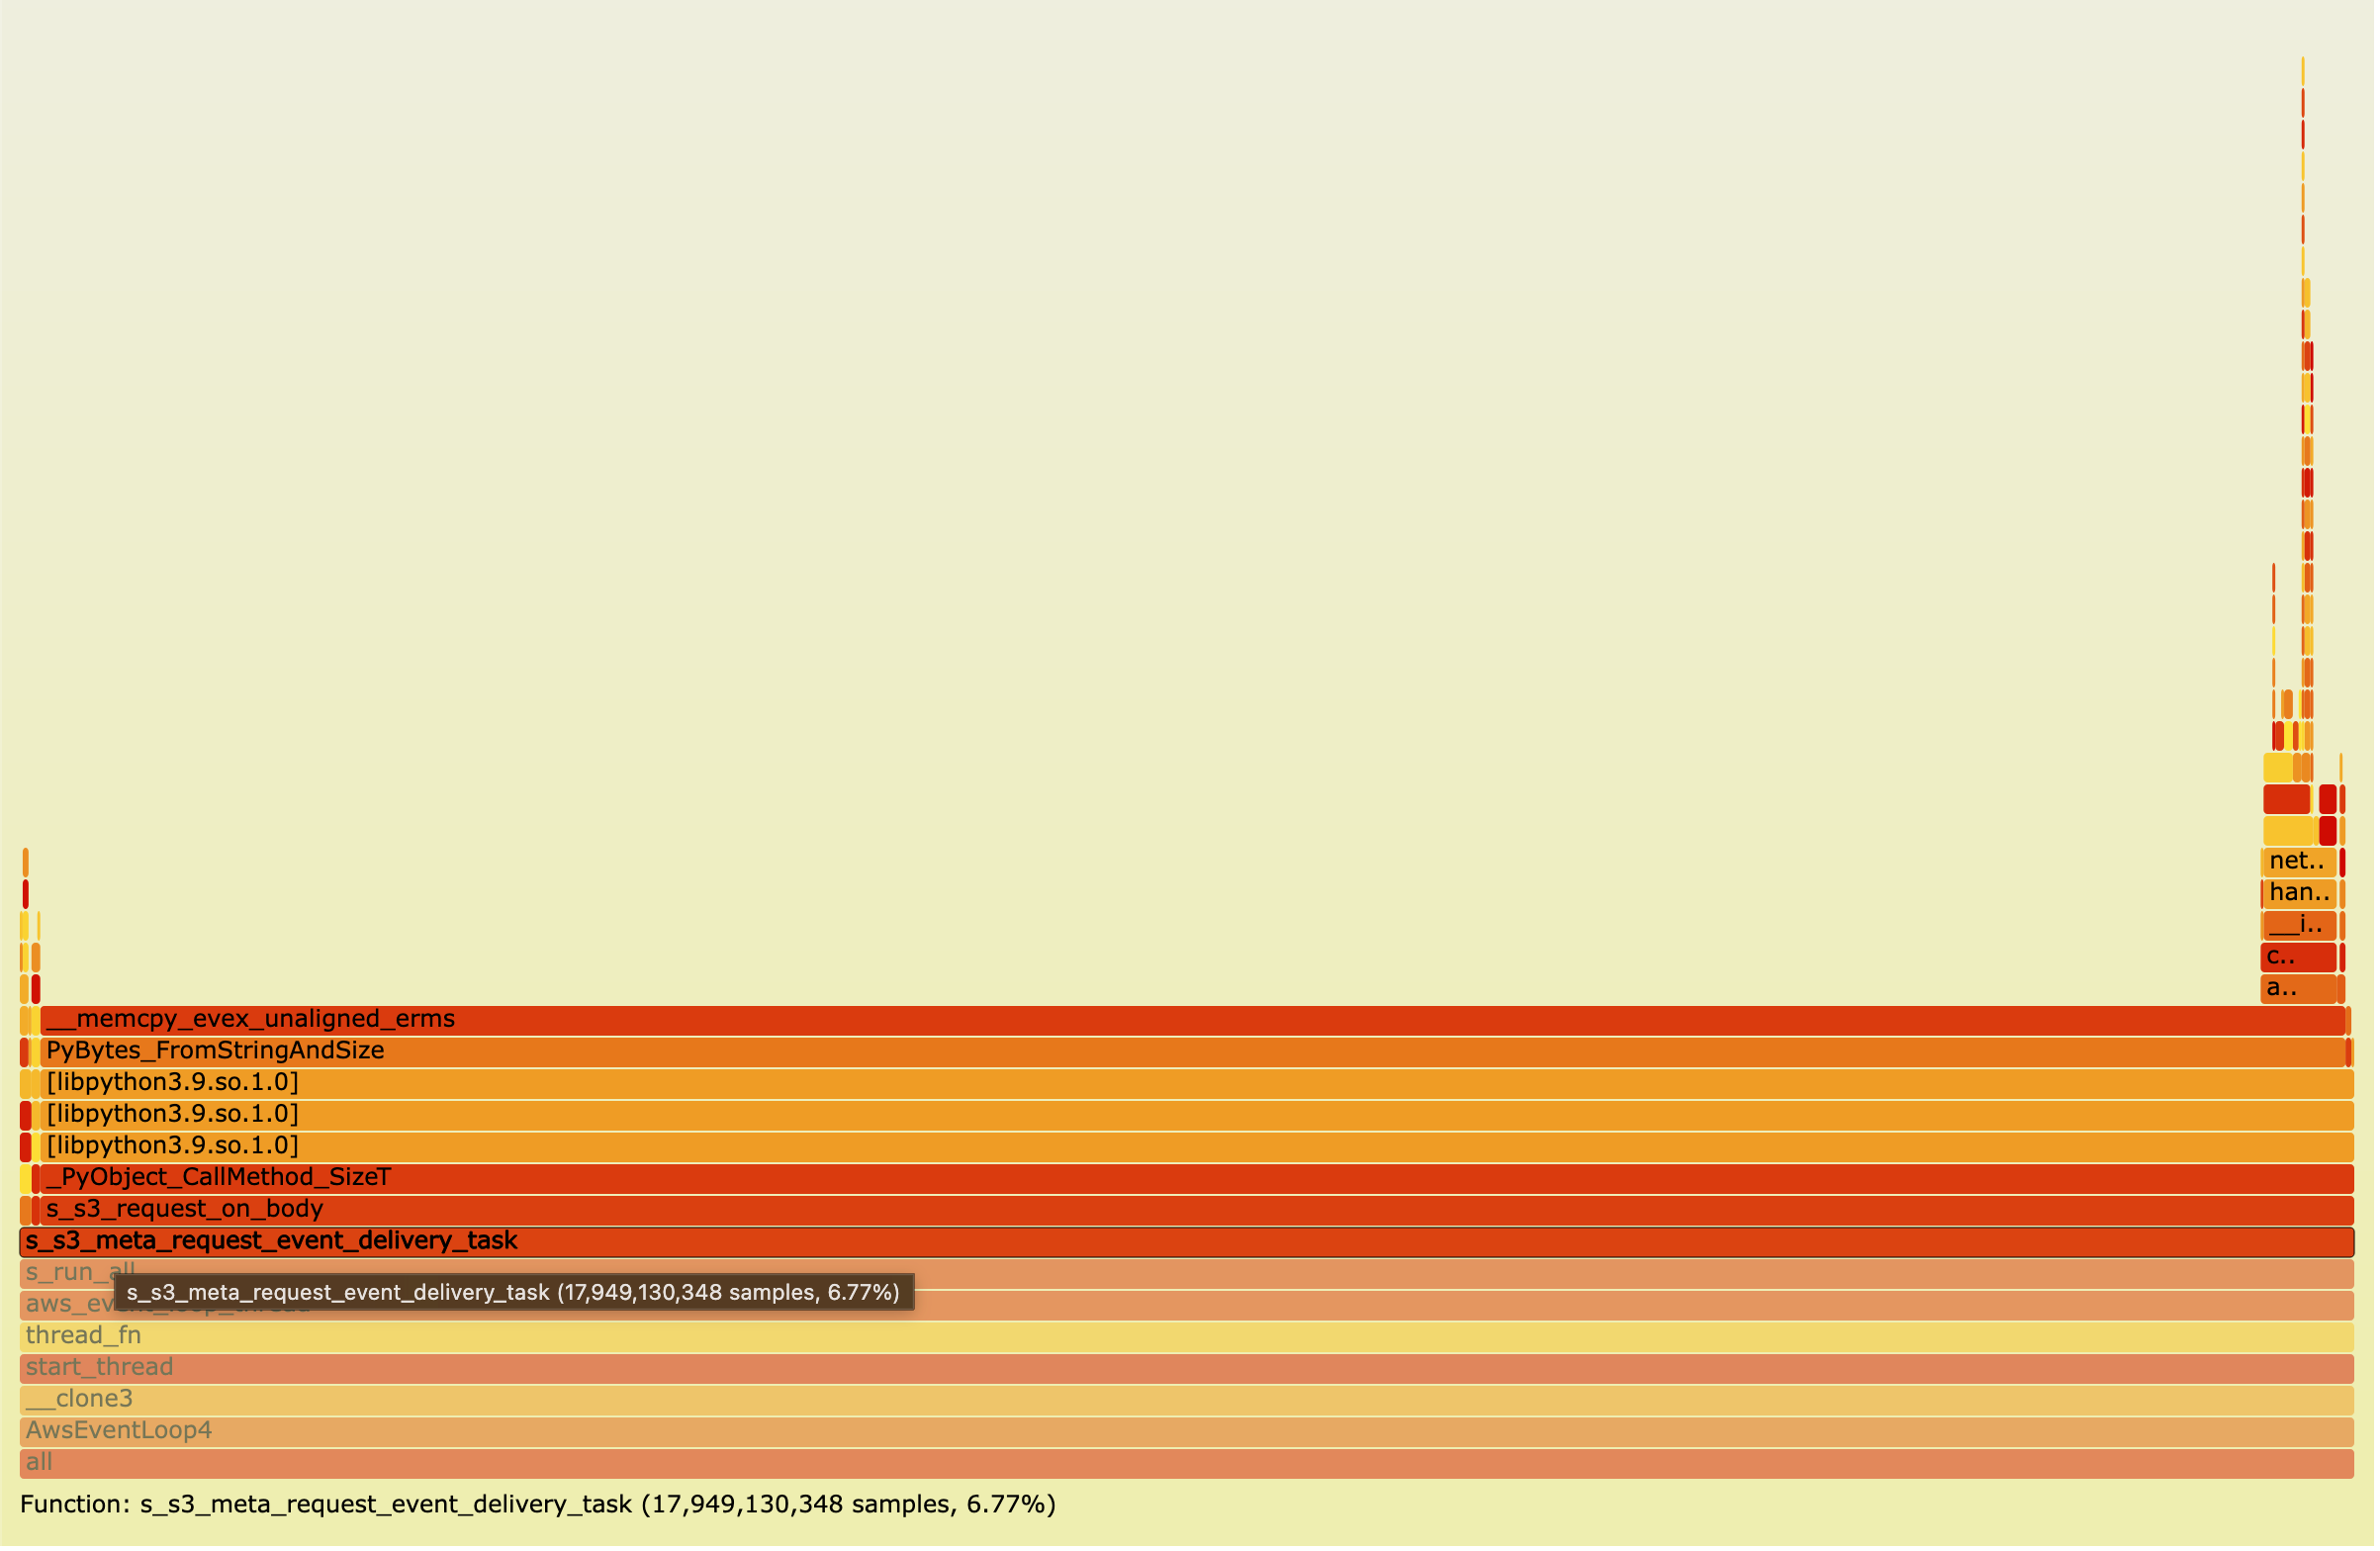Open the lowest libpython3.9.so.1.0 frame

(x=1200, y=1145)
